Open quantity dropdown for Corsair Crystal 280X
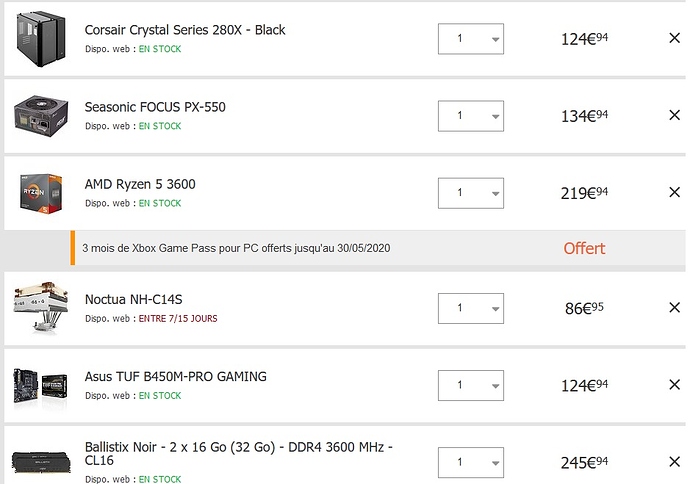This screenshot has height=484, width=690. pos(471,39)
